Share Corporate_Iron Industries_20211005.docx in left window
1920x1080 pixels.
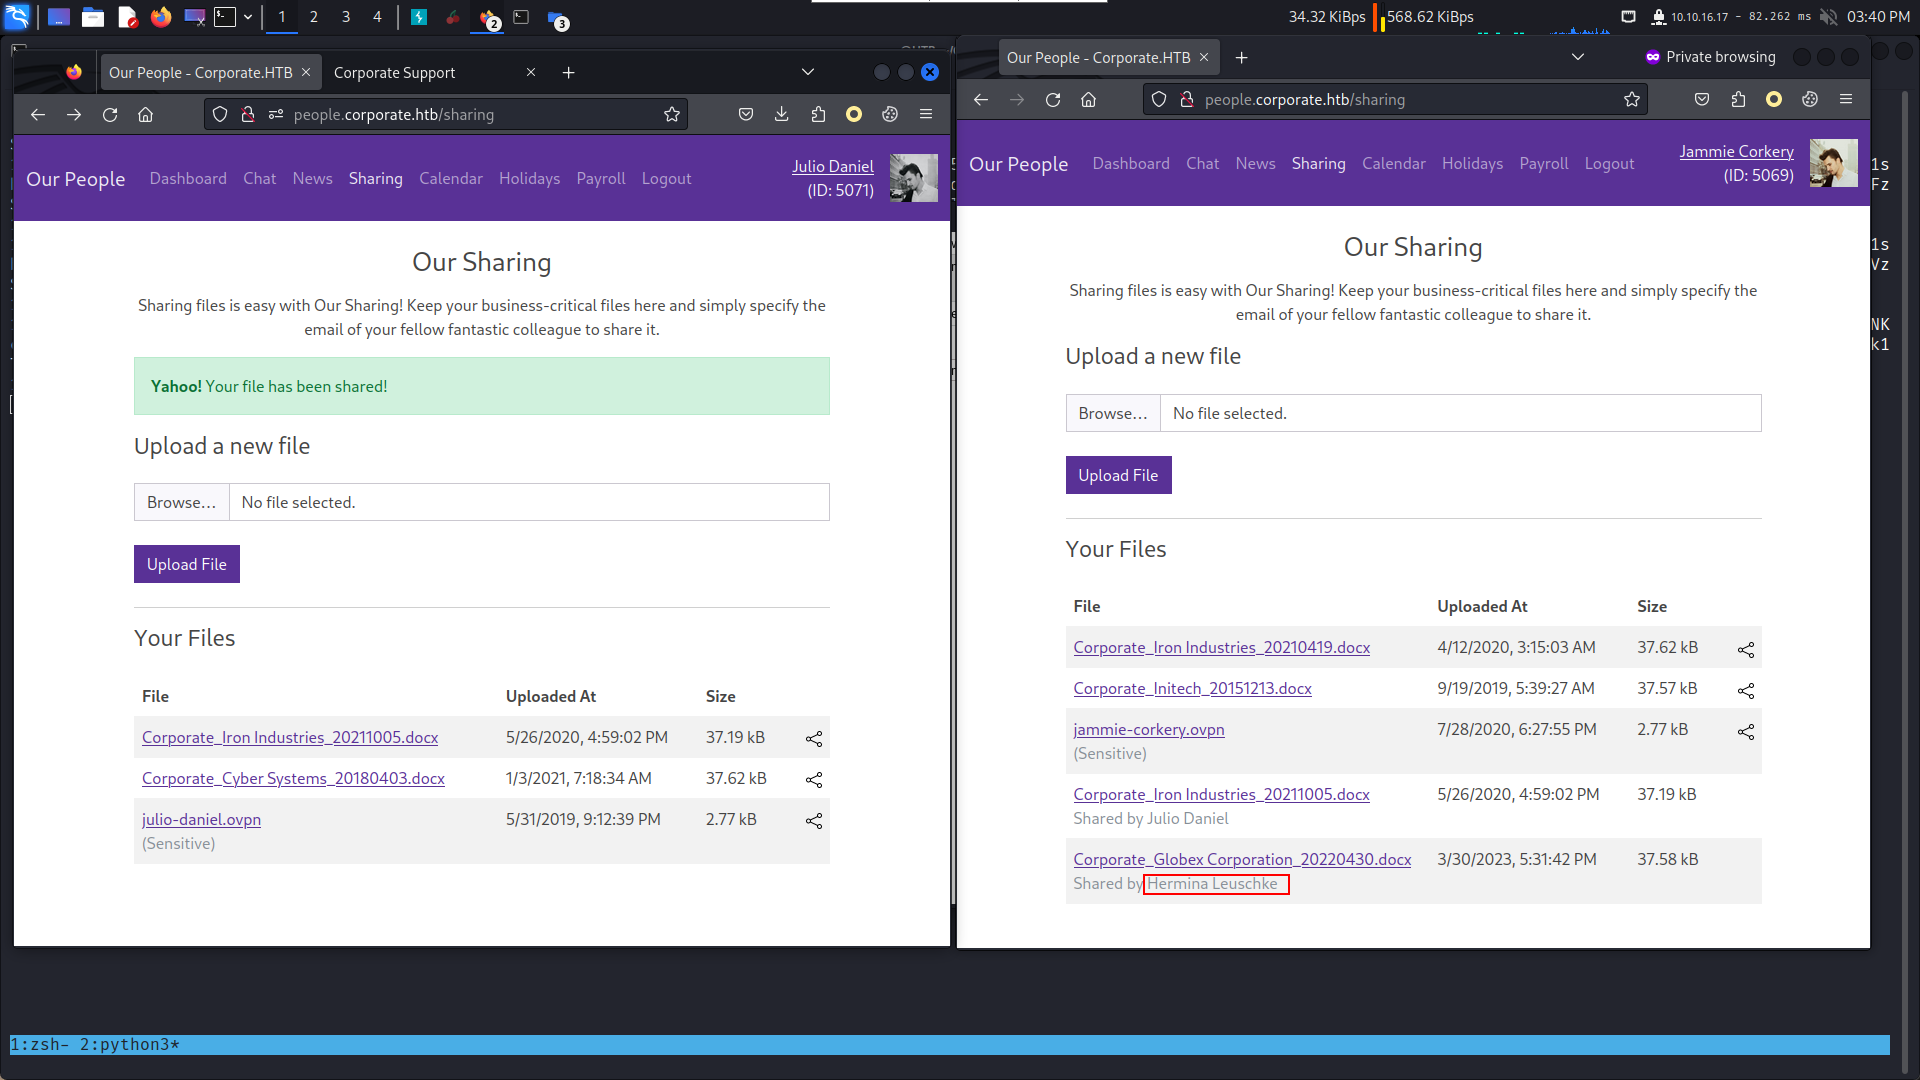click(814, 739)
